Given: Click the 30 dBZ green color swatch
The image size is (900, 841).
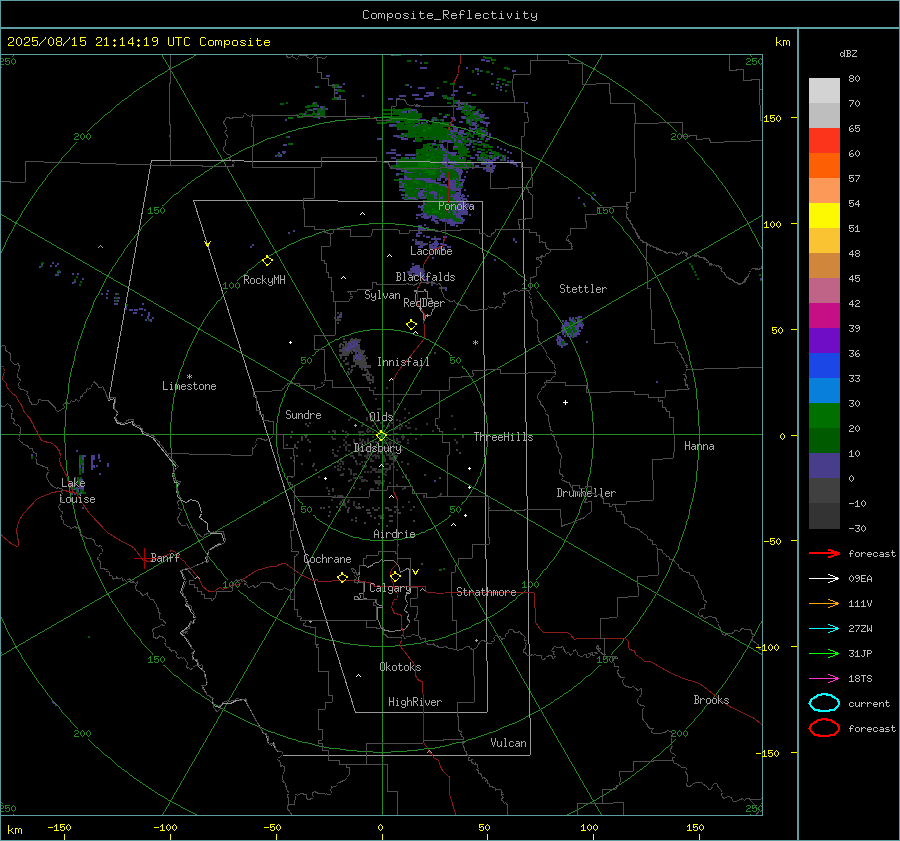Looking at the screenshot, I should tap(824, 416).
